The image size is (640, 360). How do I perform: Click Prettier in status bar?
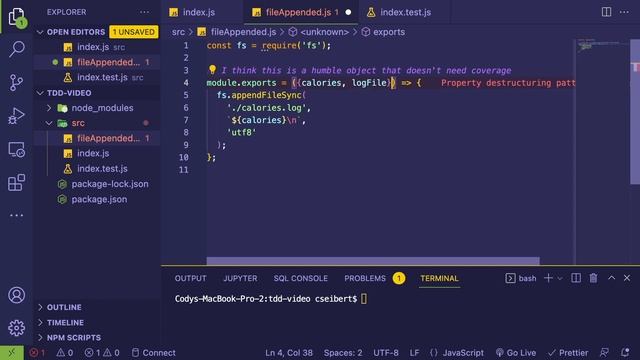pyautogui.click(x=568, y=353)
